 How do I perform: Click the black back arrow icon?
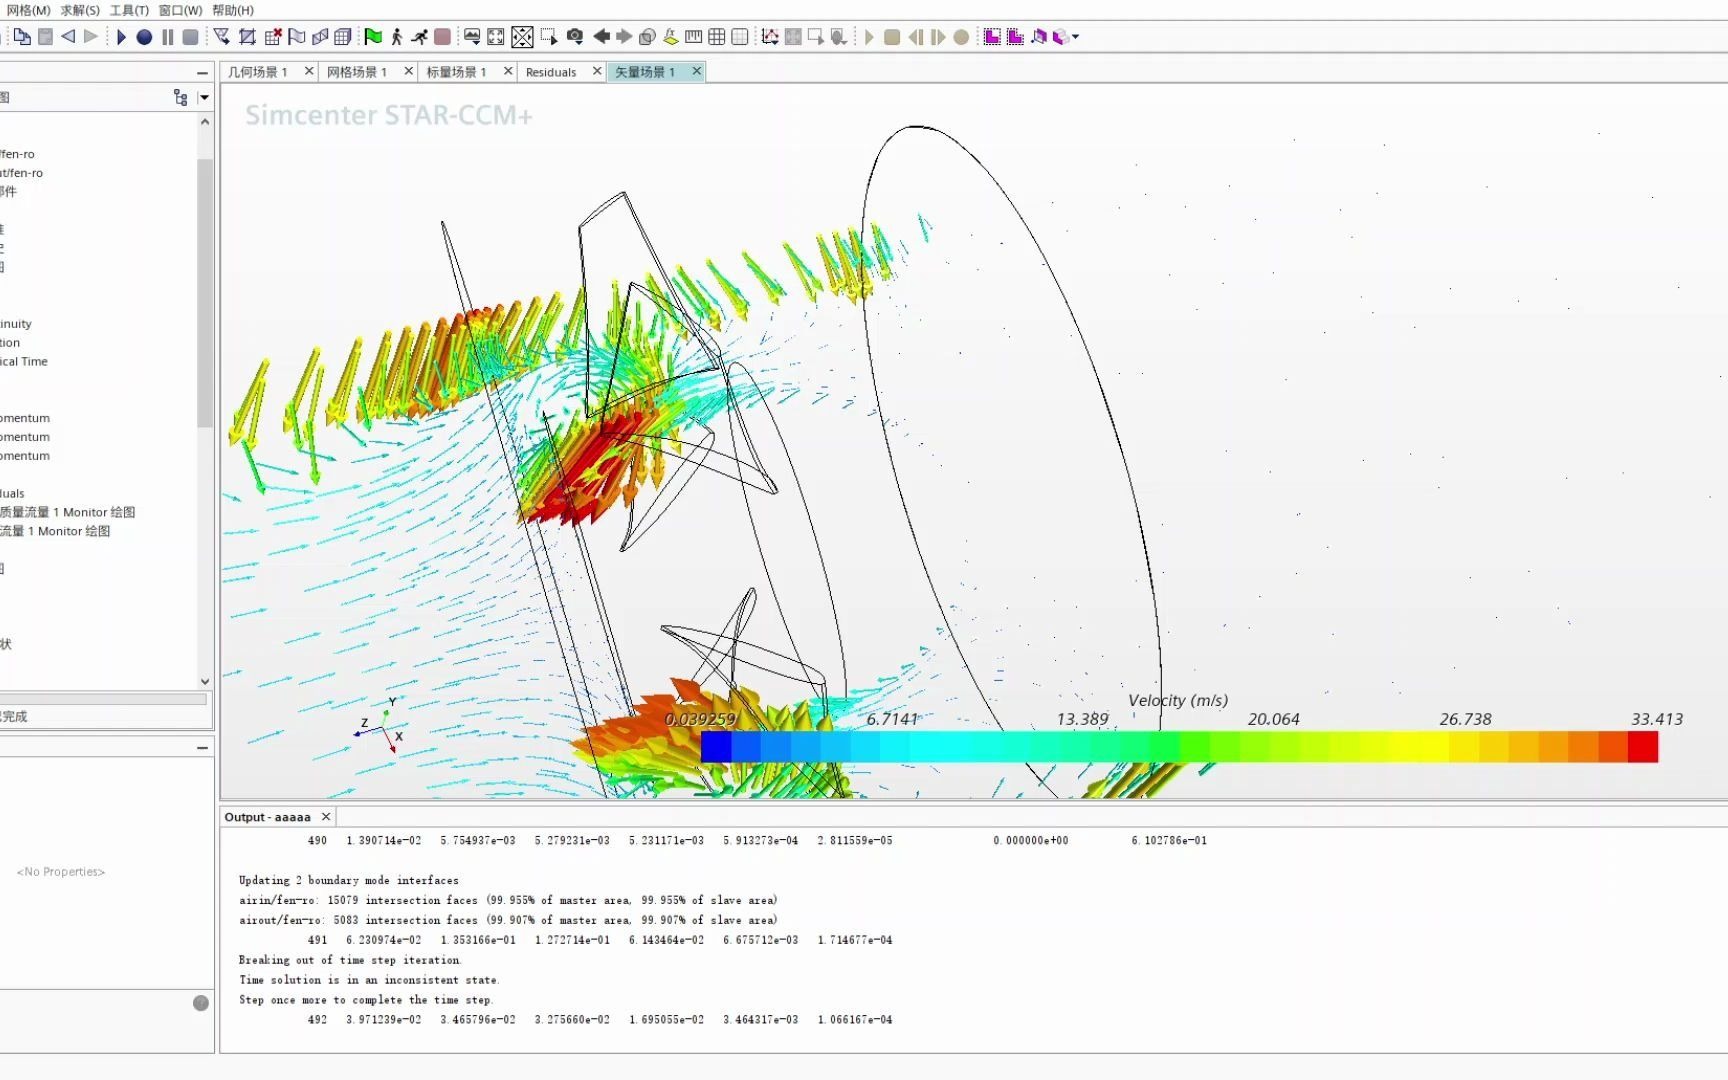[601, 37]
